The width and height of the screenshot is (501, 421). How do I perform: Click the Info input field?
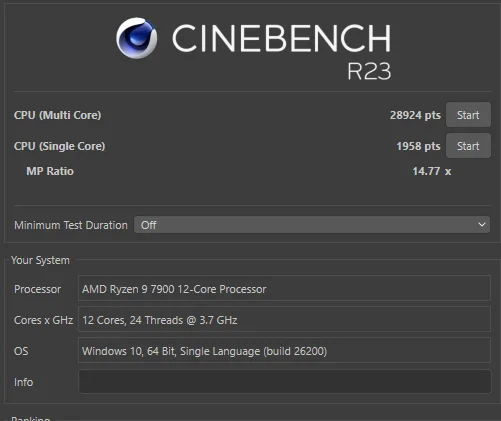(x=285, y=382)
